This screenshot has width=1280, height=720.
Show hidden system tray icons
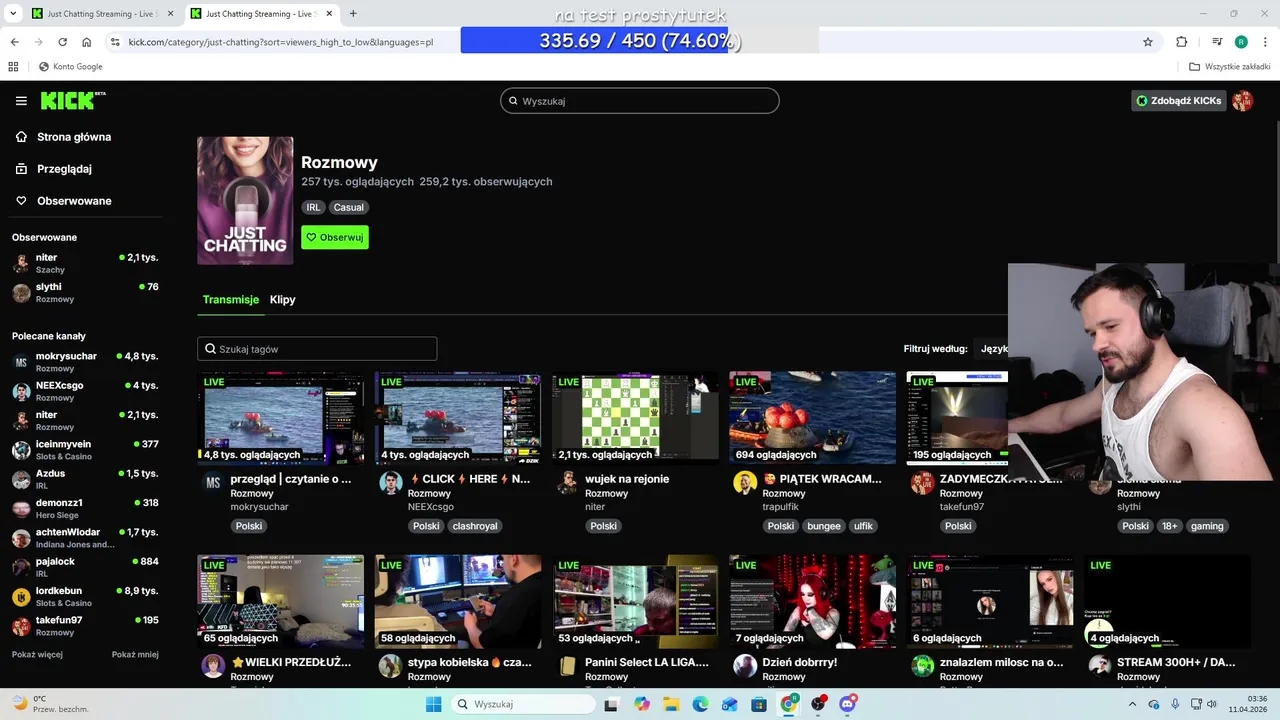click(x=1133, y=704)
